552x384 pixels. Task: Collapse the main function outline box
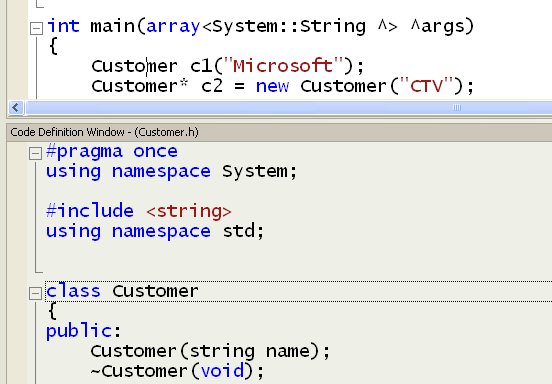click(36, 28)
